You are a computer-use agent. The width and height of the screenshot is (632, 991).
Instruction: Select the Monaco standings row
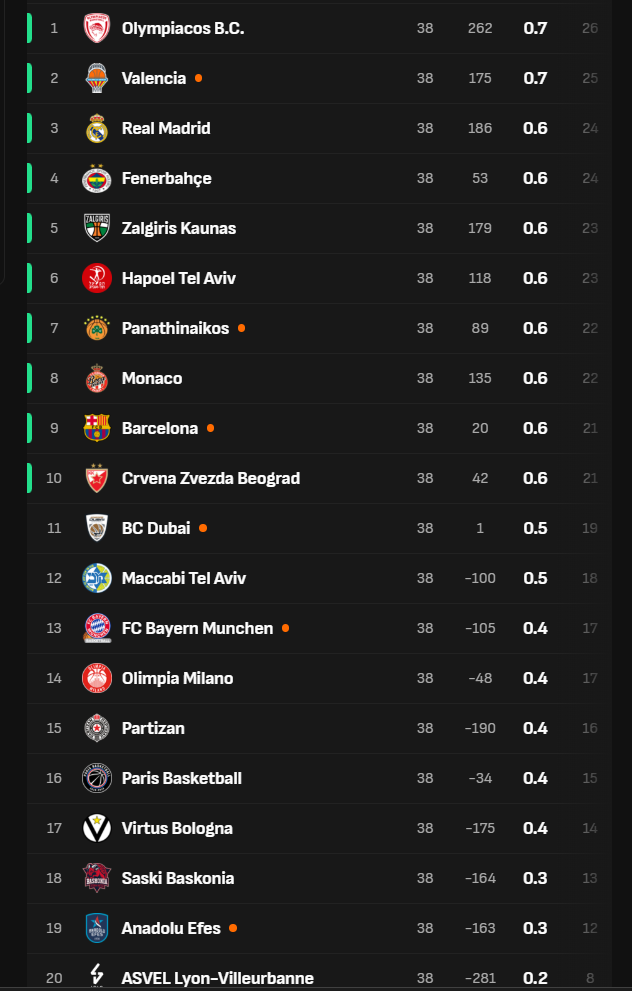click(300, 378)
